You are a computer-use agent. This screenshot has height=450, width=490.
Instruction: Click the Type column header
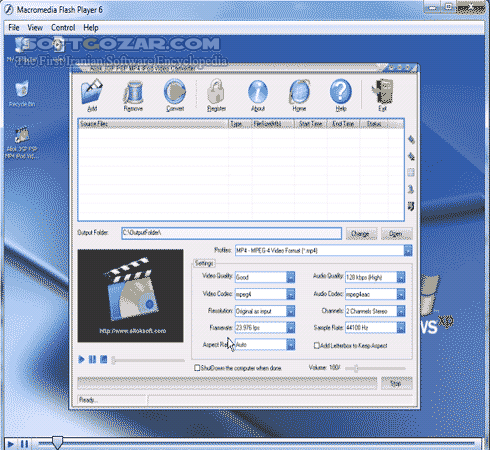240,124
